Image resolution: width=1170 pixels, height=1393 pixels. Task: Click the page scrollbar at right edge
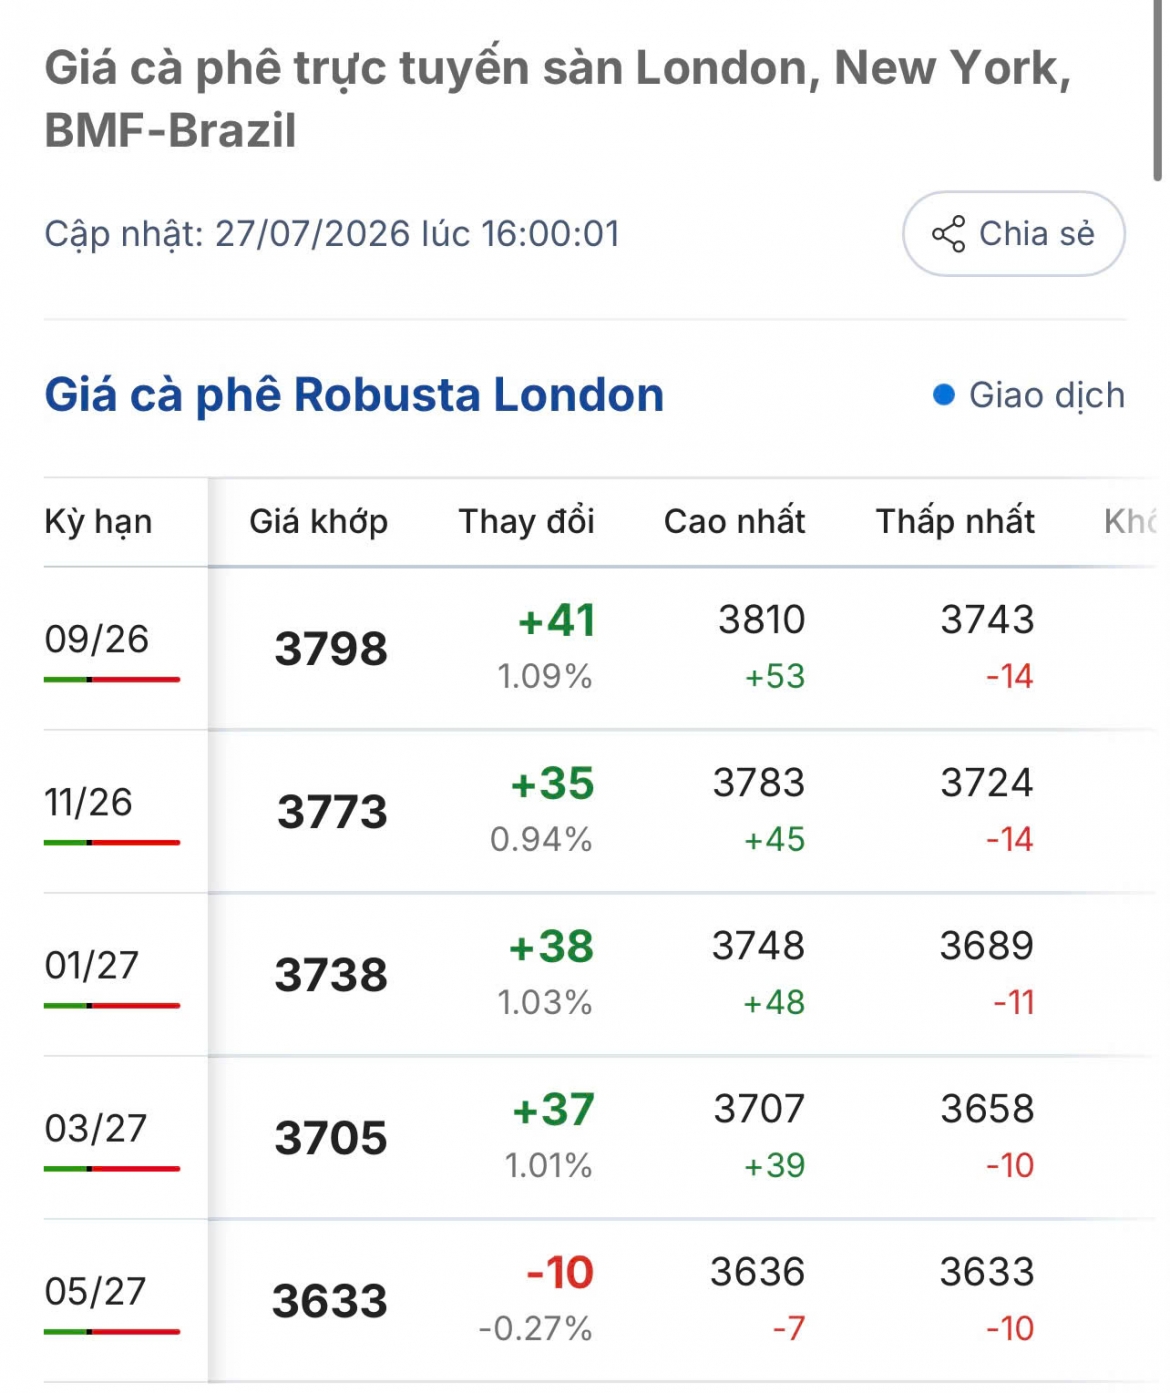pyautogui.click(x=1157, y=90)
